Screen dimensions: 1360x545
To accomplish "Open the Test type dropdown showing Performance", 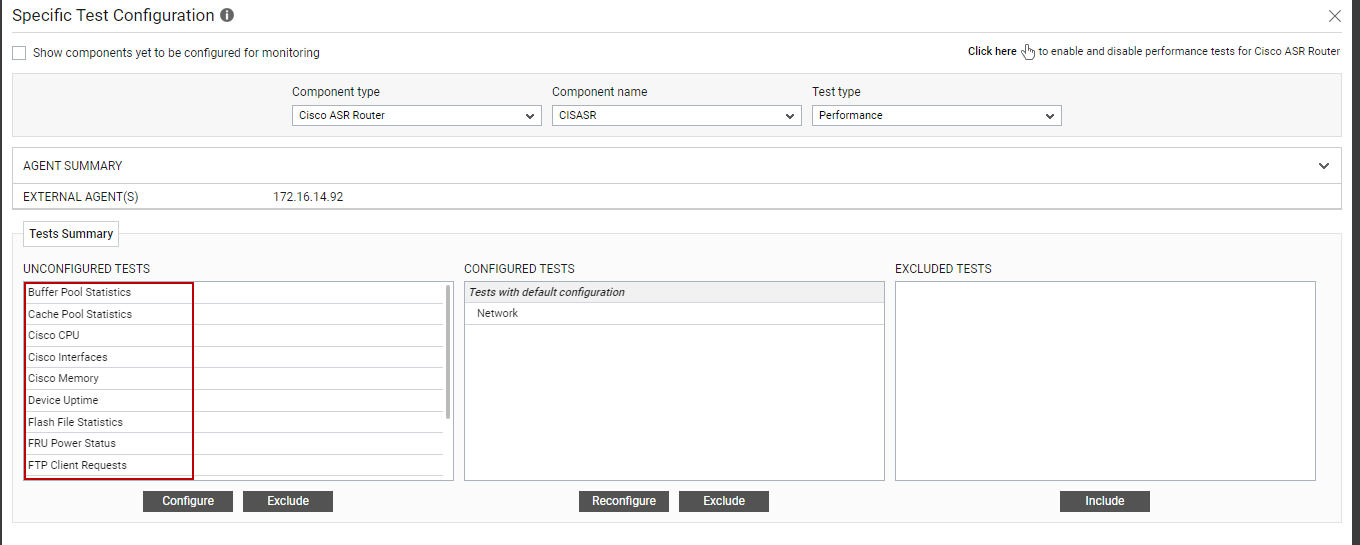I will [937, 116].
